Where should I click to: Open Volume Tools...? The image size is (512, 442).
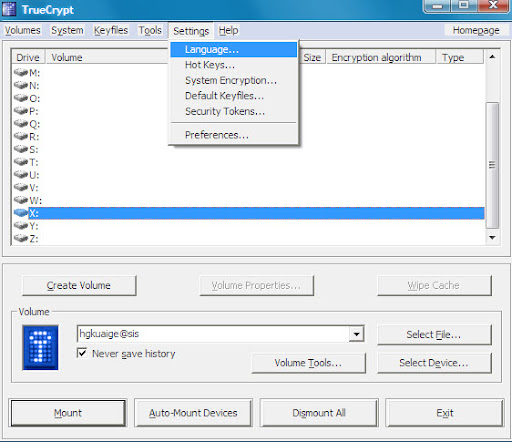(308, 363)
